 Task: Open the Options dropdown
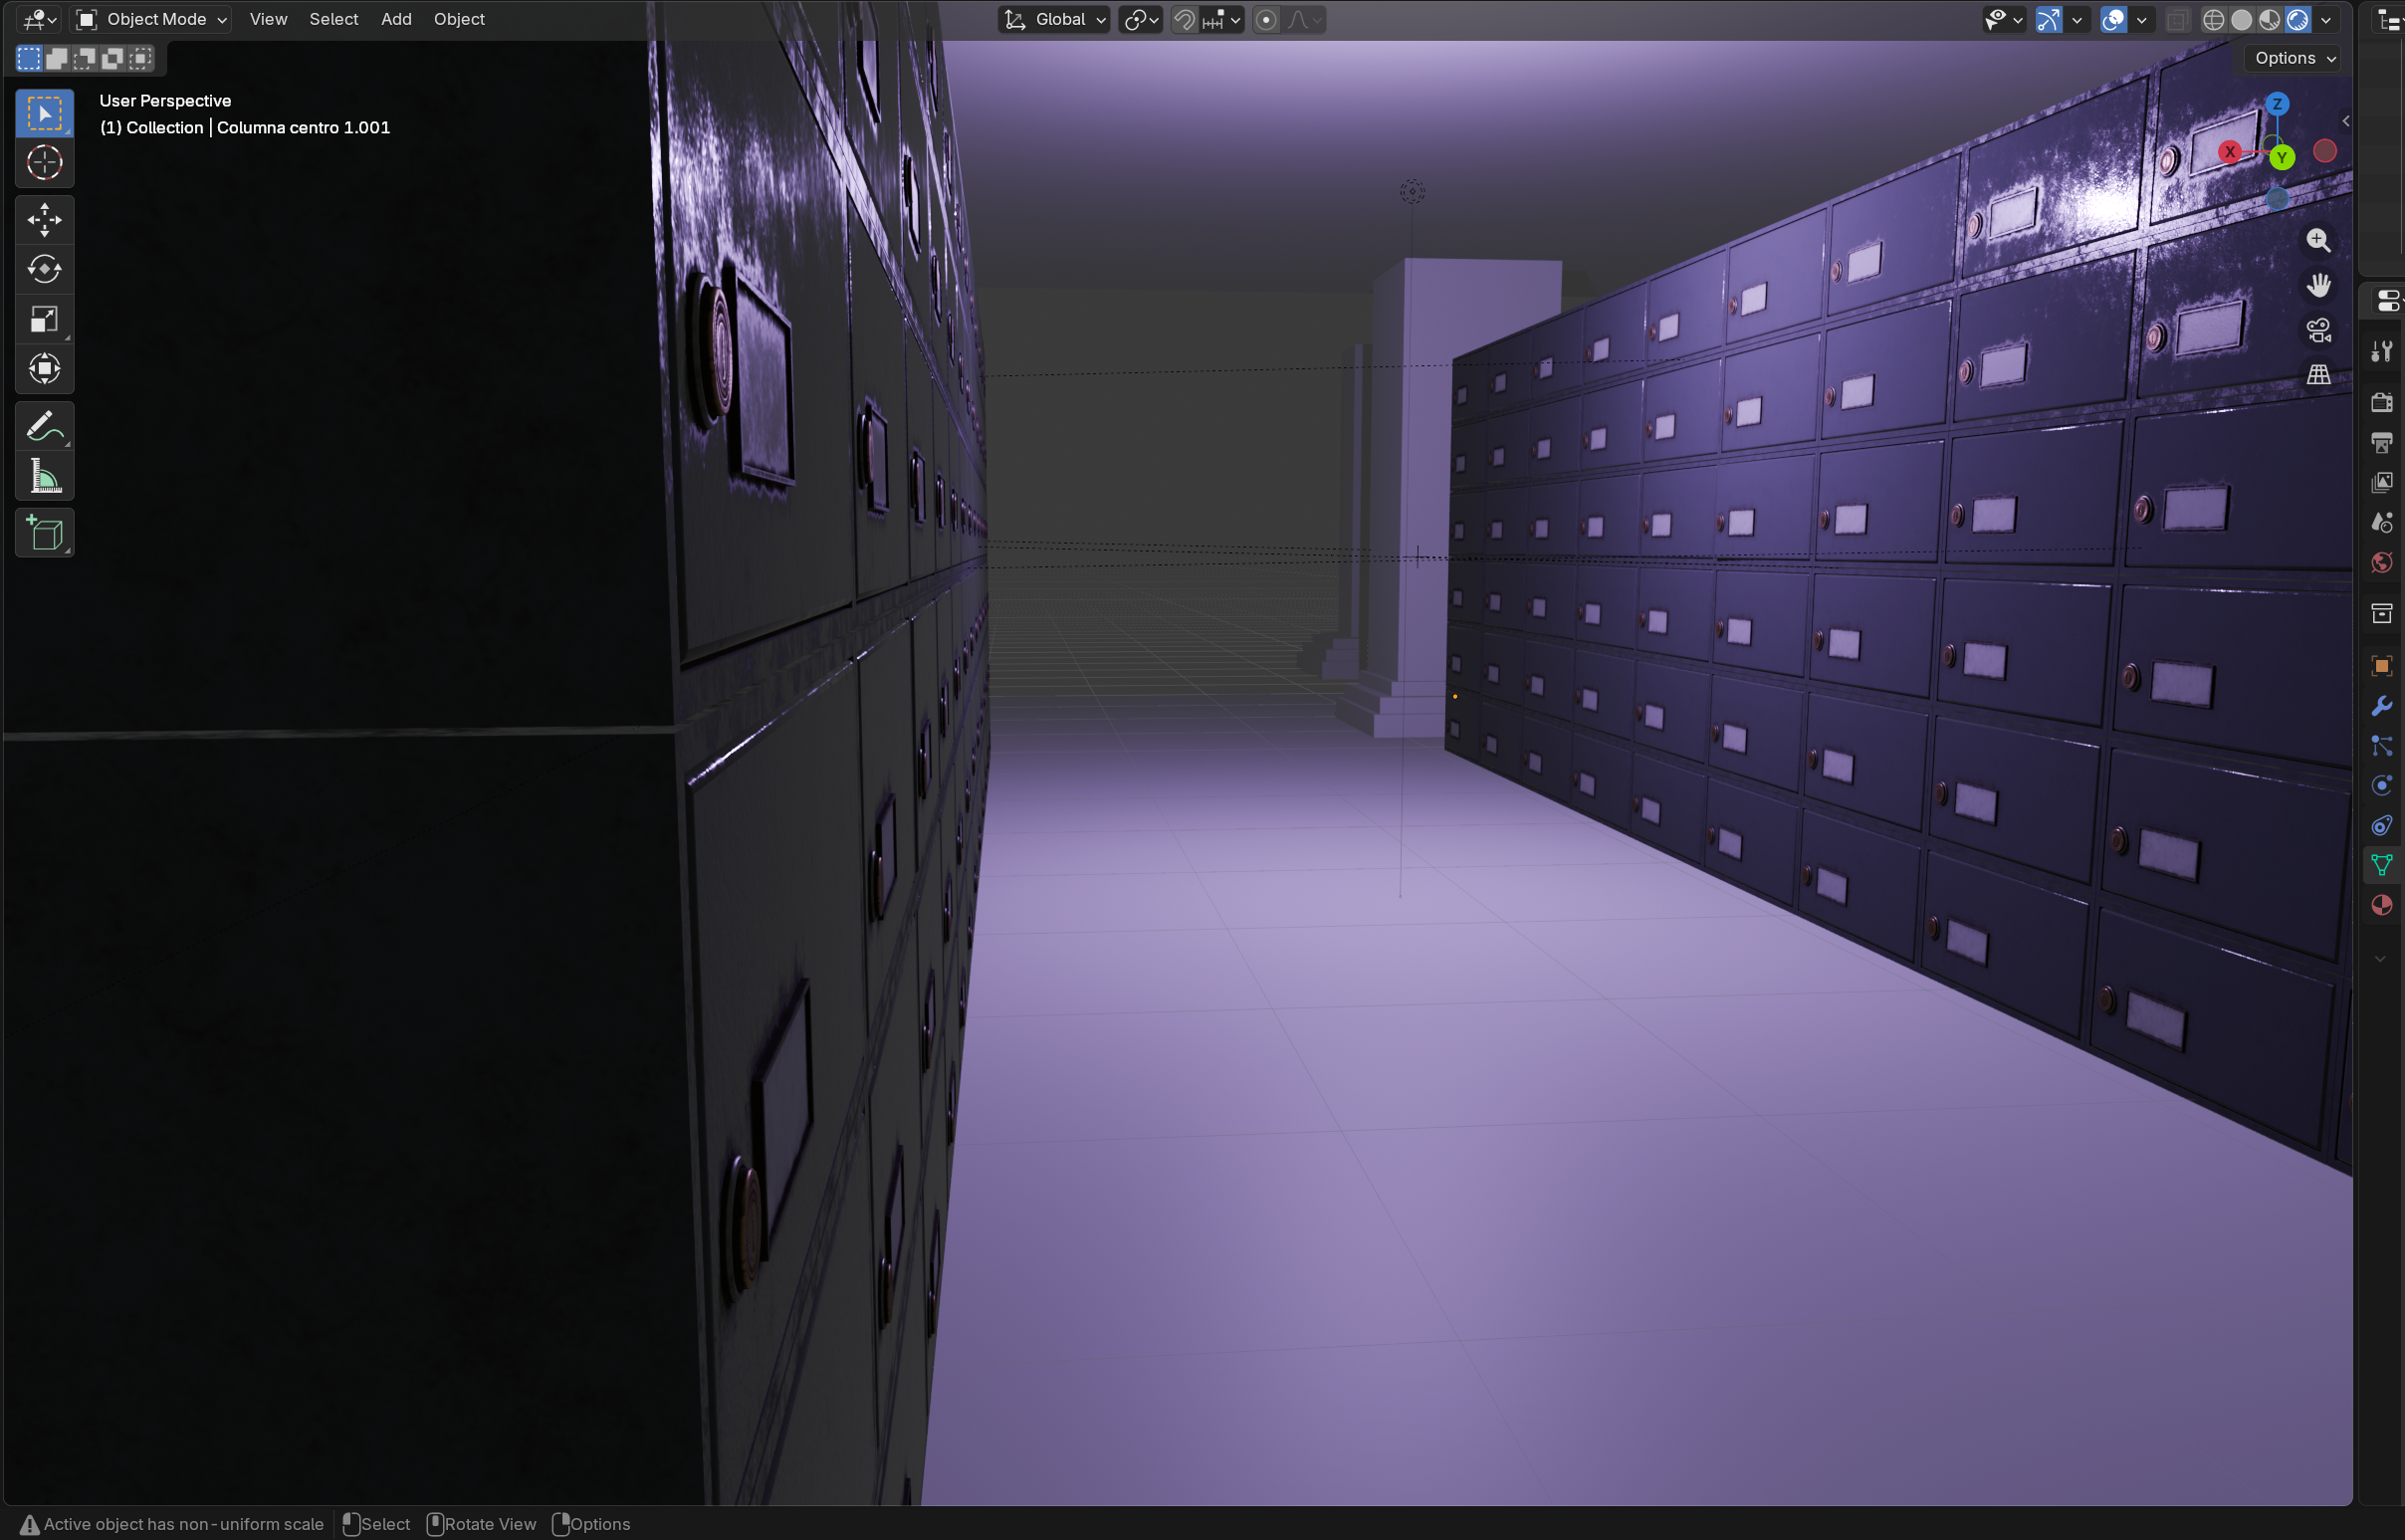2295,58
